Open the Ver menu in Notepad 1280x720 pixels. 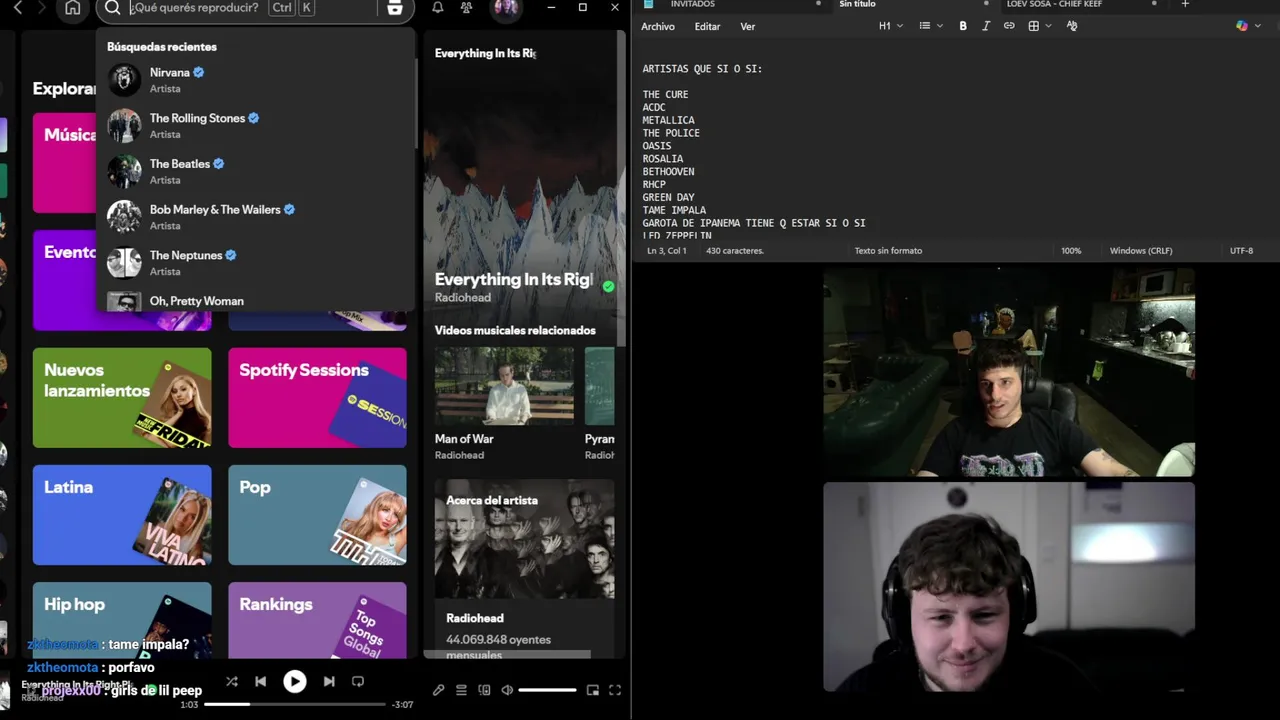(748, 27)
